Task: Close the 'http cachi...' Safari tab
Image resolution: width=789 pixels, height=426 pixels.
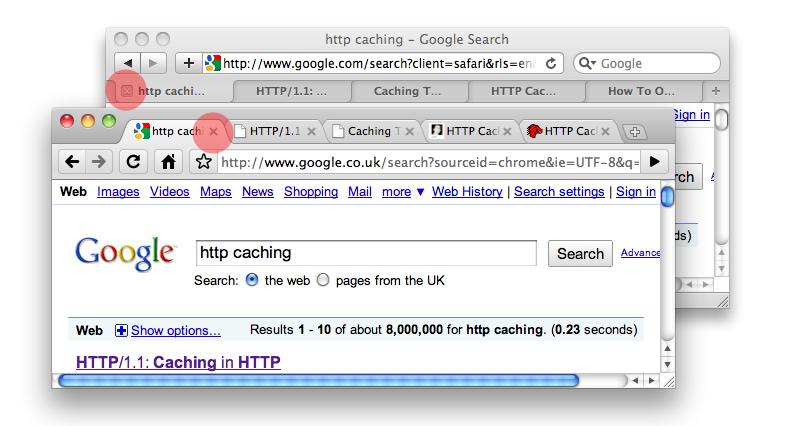Action: click(127, 91)
